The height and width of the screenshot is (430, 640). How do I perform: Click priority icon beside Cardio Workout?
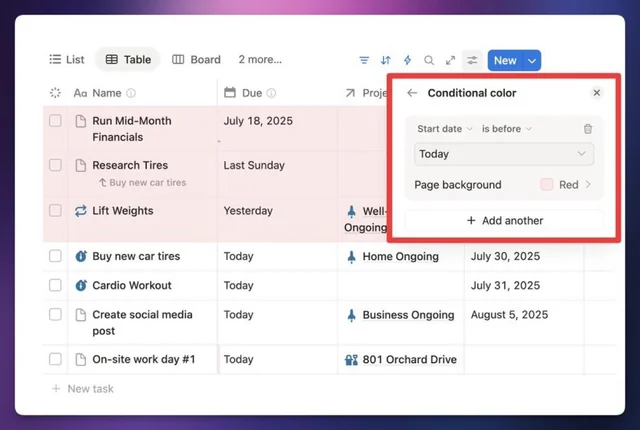pos(81,285)
